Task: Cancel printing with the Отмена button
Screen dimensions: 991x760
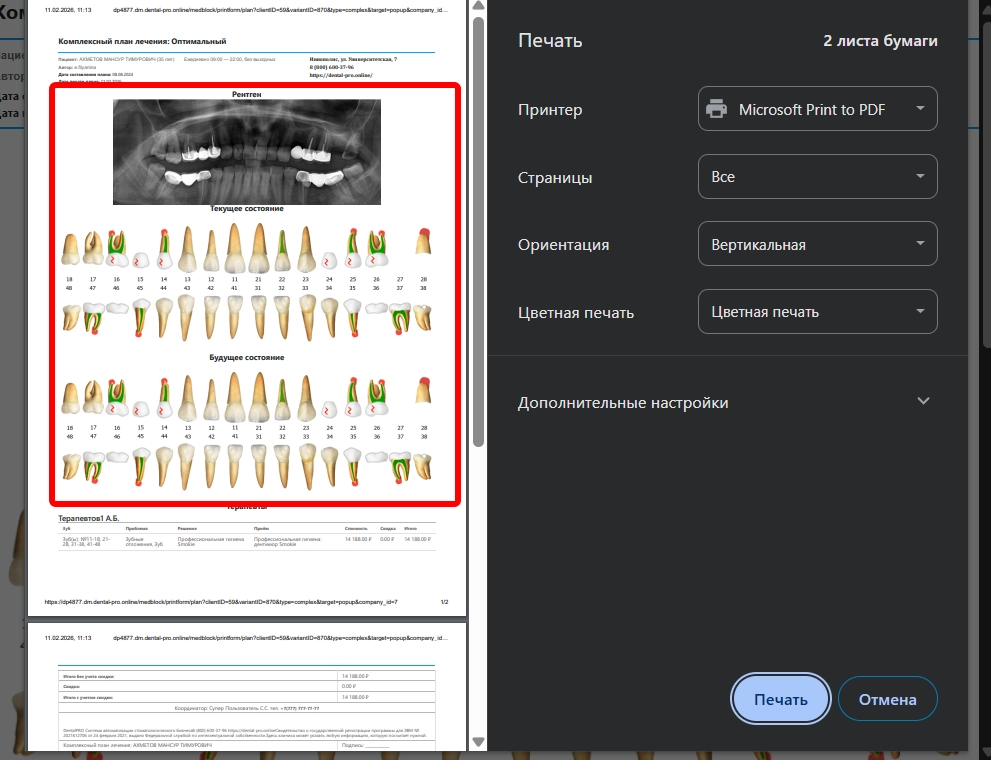Action: pos(887,699)
